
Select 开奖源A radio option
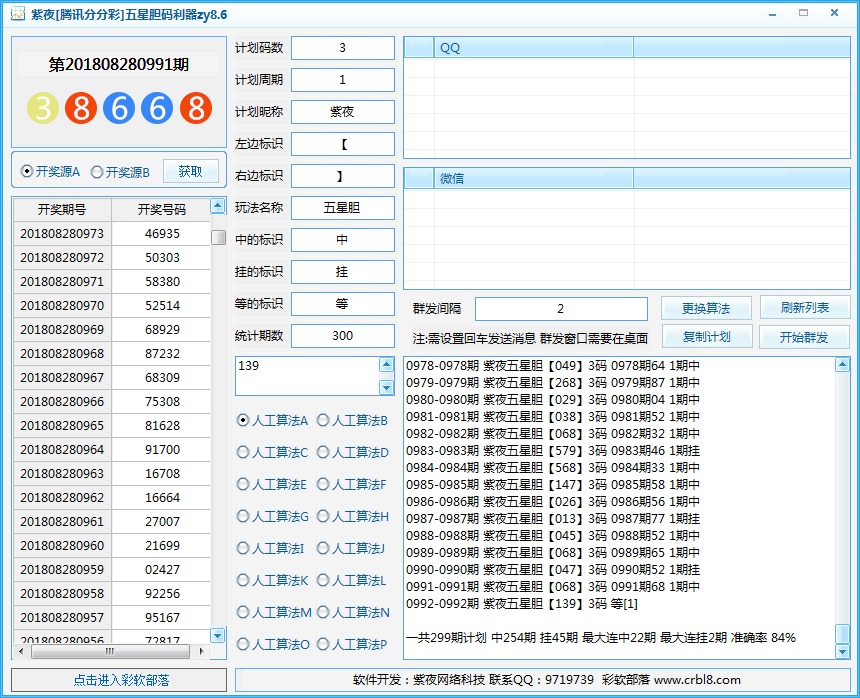click(27, 172)
